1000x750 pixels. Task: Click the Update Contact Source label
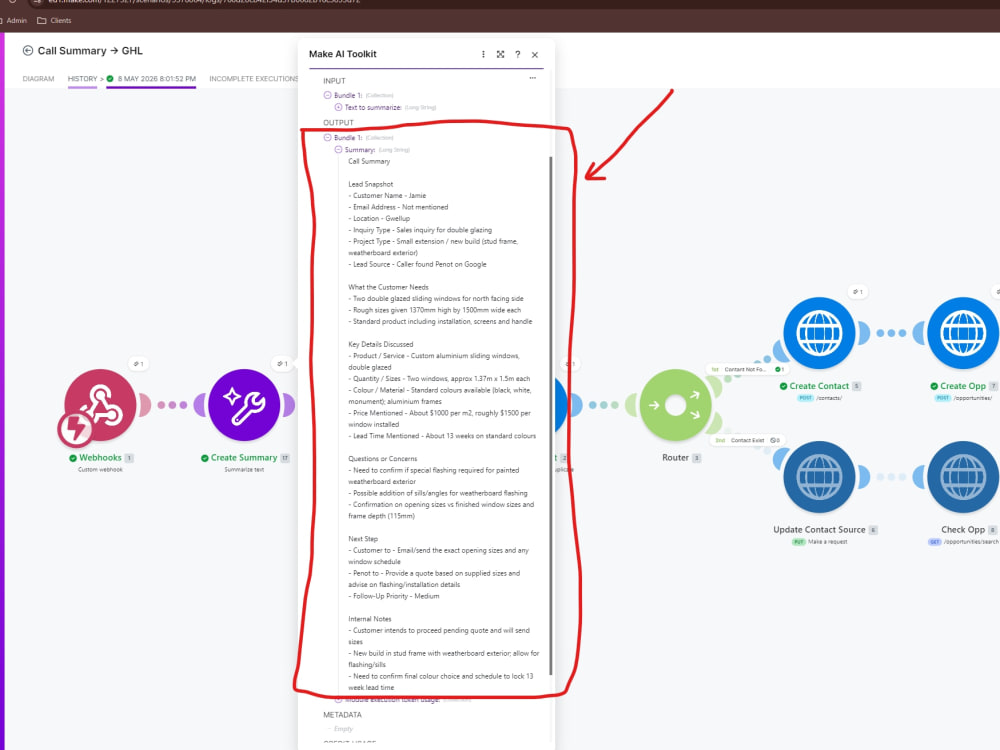point(819,529)
